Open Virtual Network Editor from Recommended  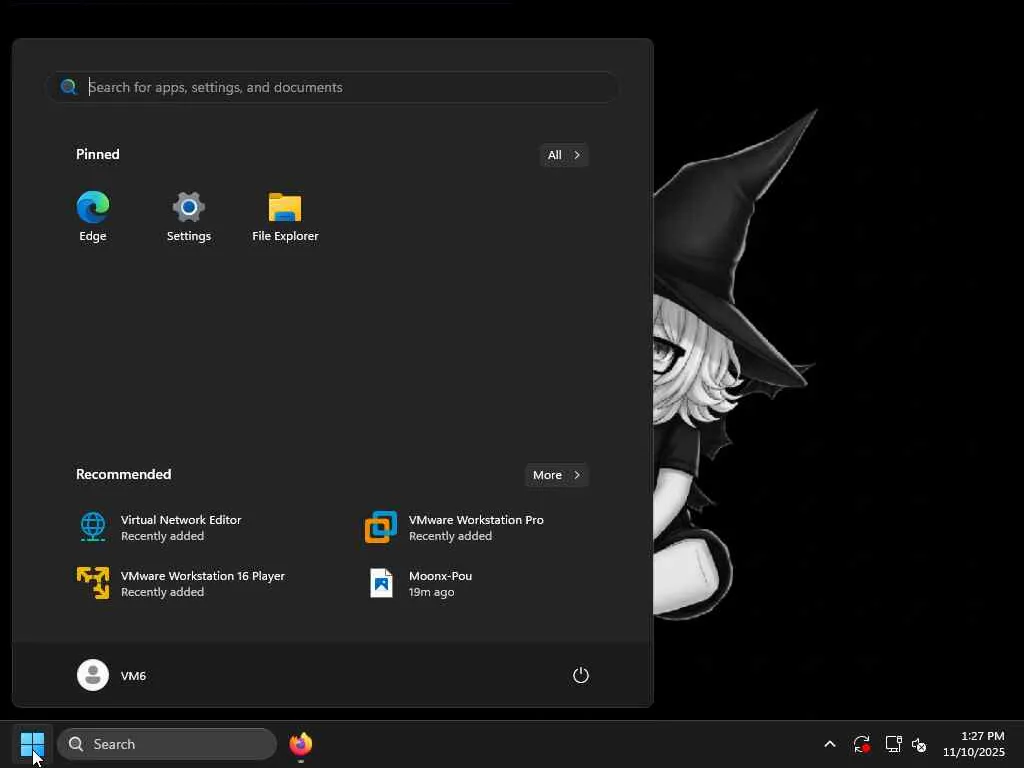(x=159, y=528)
